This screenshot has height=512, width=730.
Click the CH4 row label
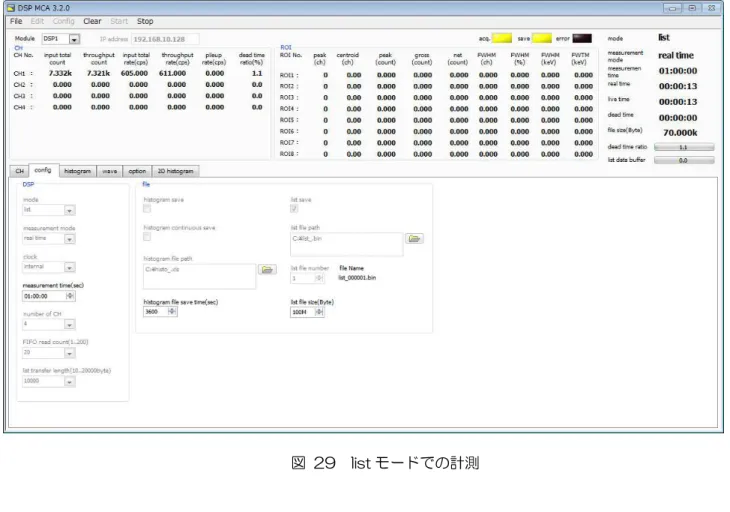pos(23,108)
